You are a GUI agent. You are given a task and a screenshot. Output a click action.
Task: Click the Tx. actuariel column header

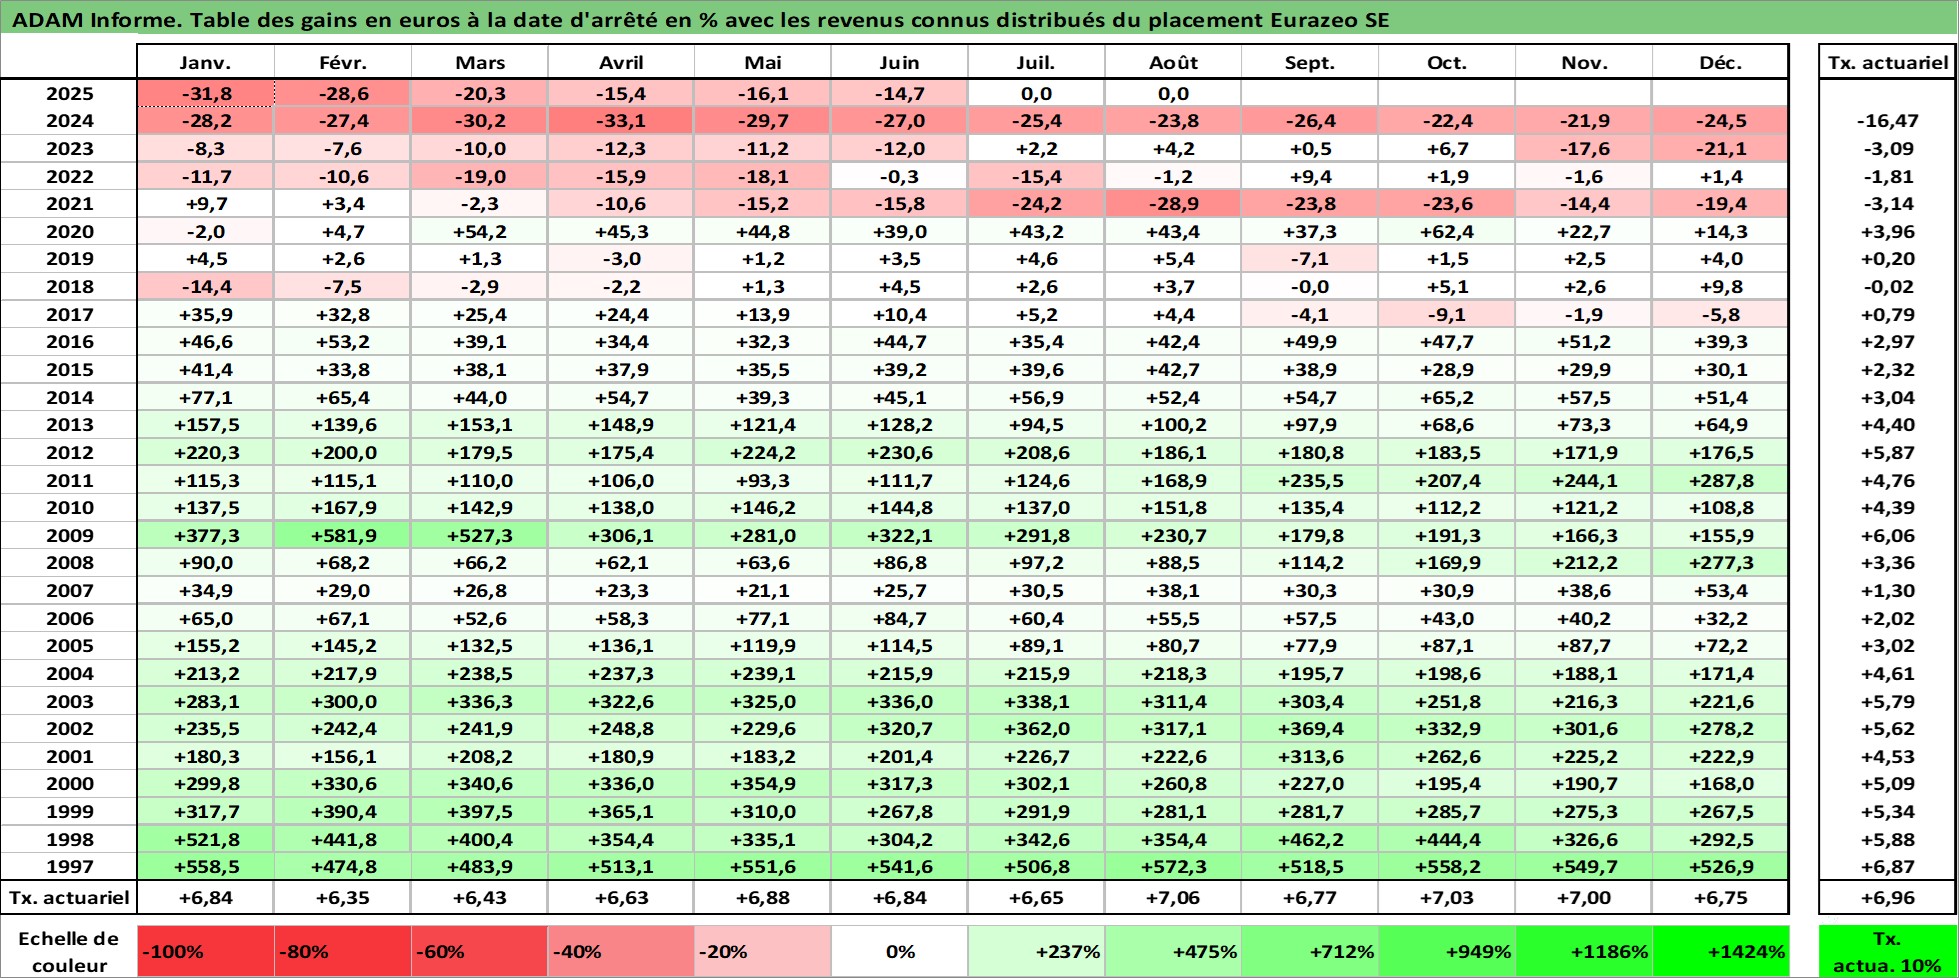1888,62
